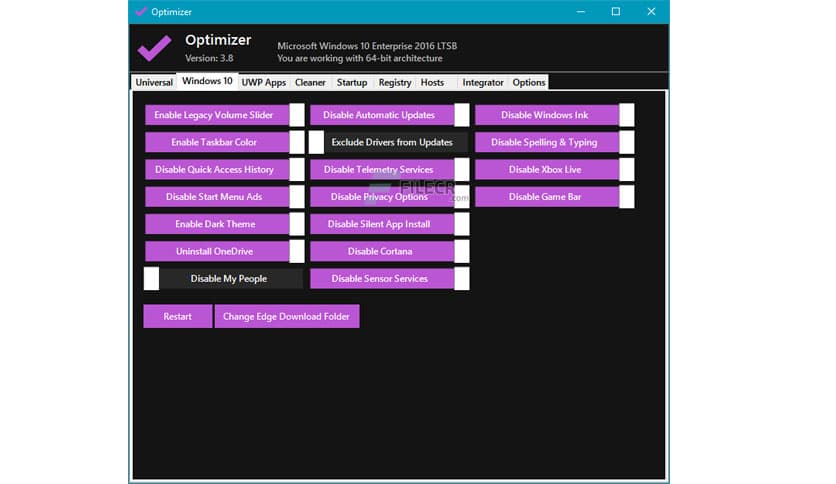Toggle Enable Taskbar Color switch

pyautogui.click(x=224, y=142)
